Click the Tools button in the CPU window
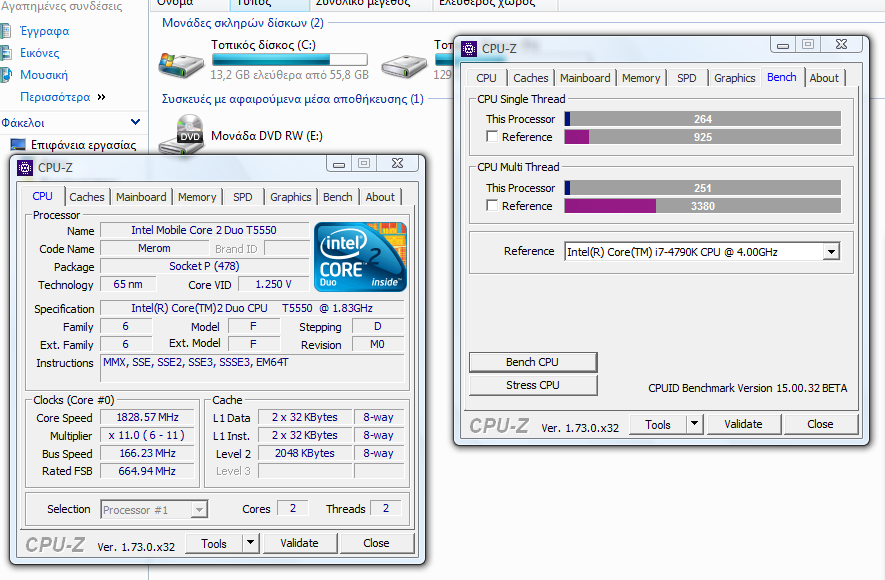885x580 pixels. (214, 543)
